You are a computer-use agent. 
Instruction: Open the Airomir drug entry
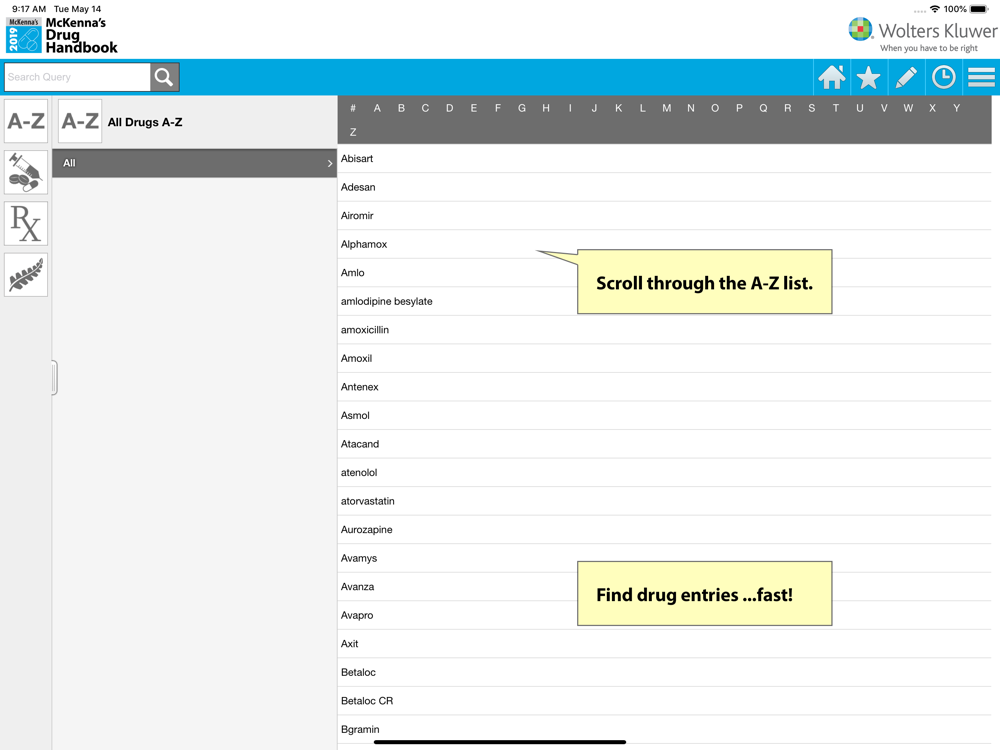[664, 216]
